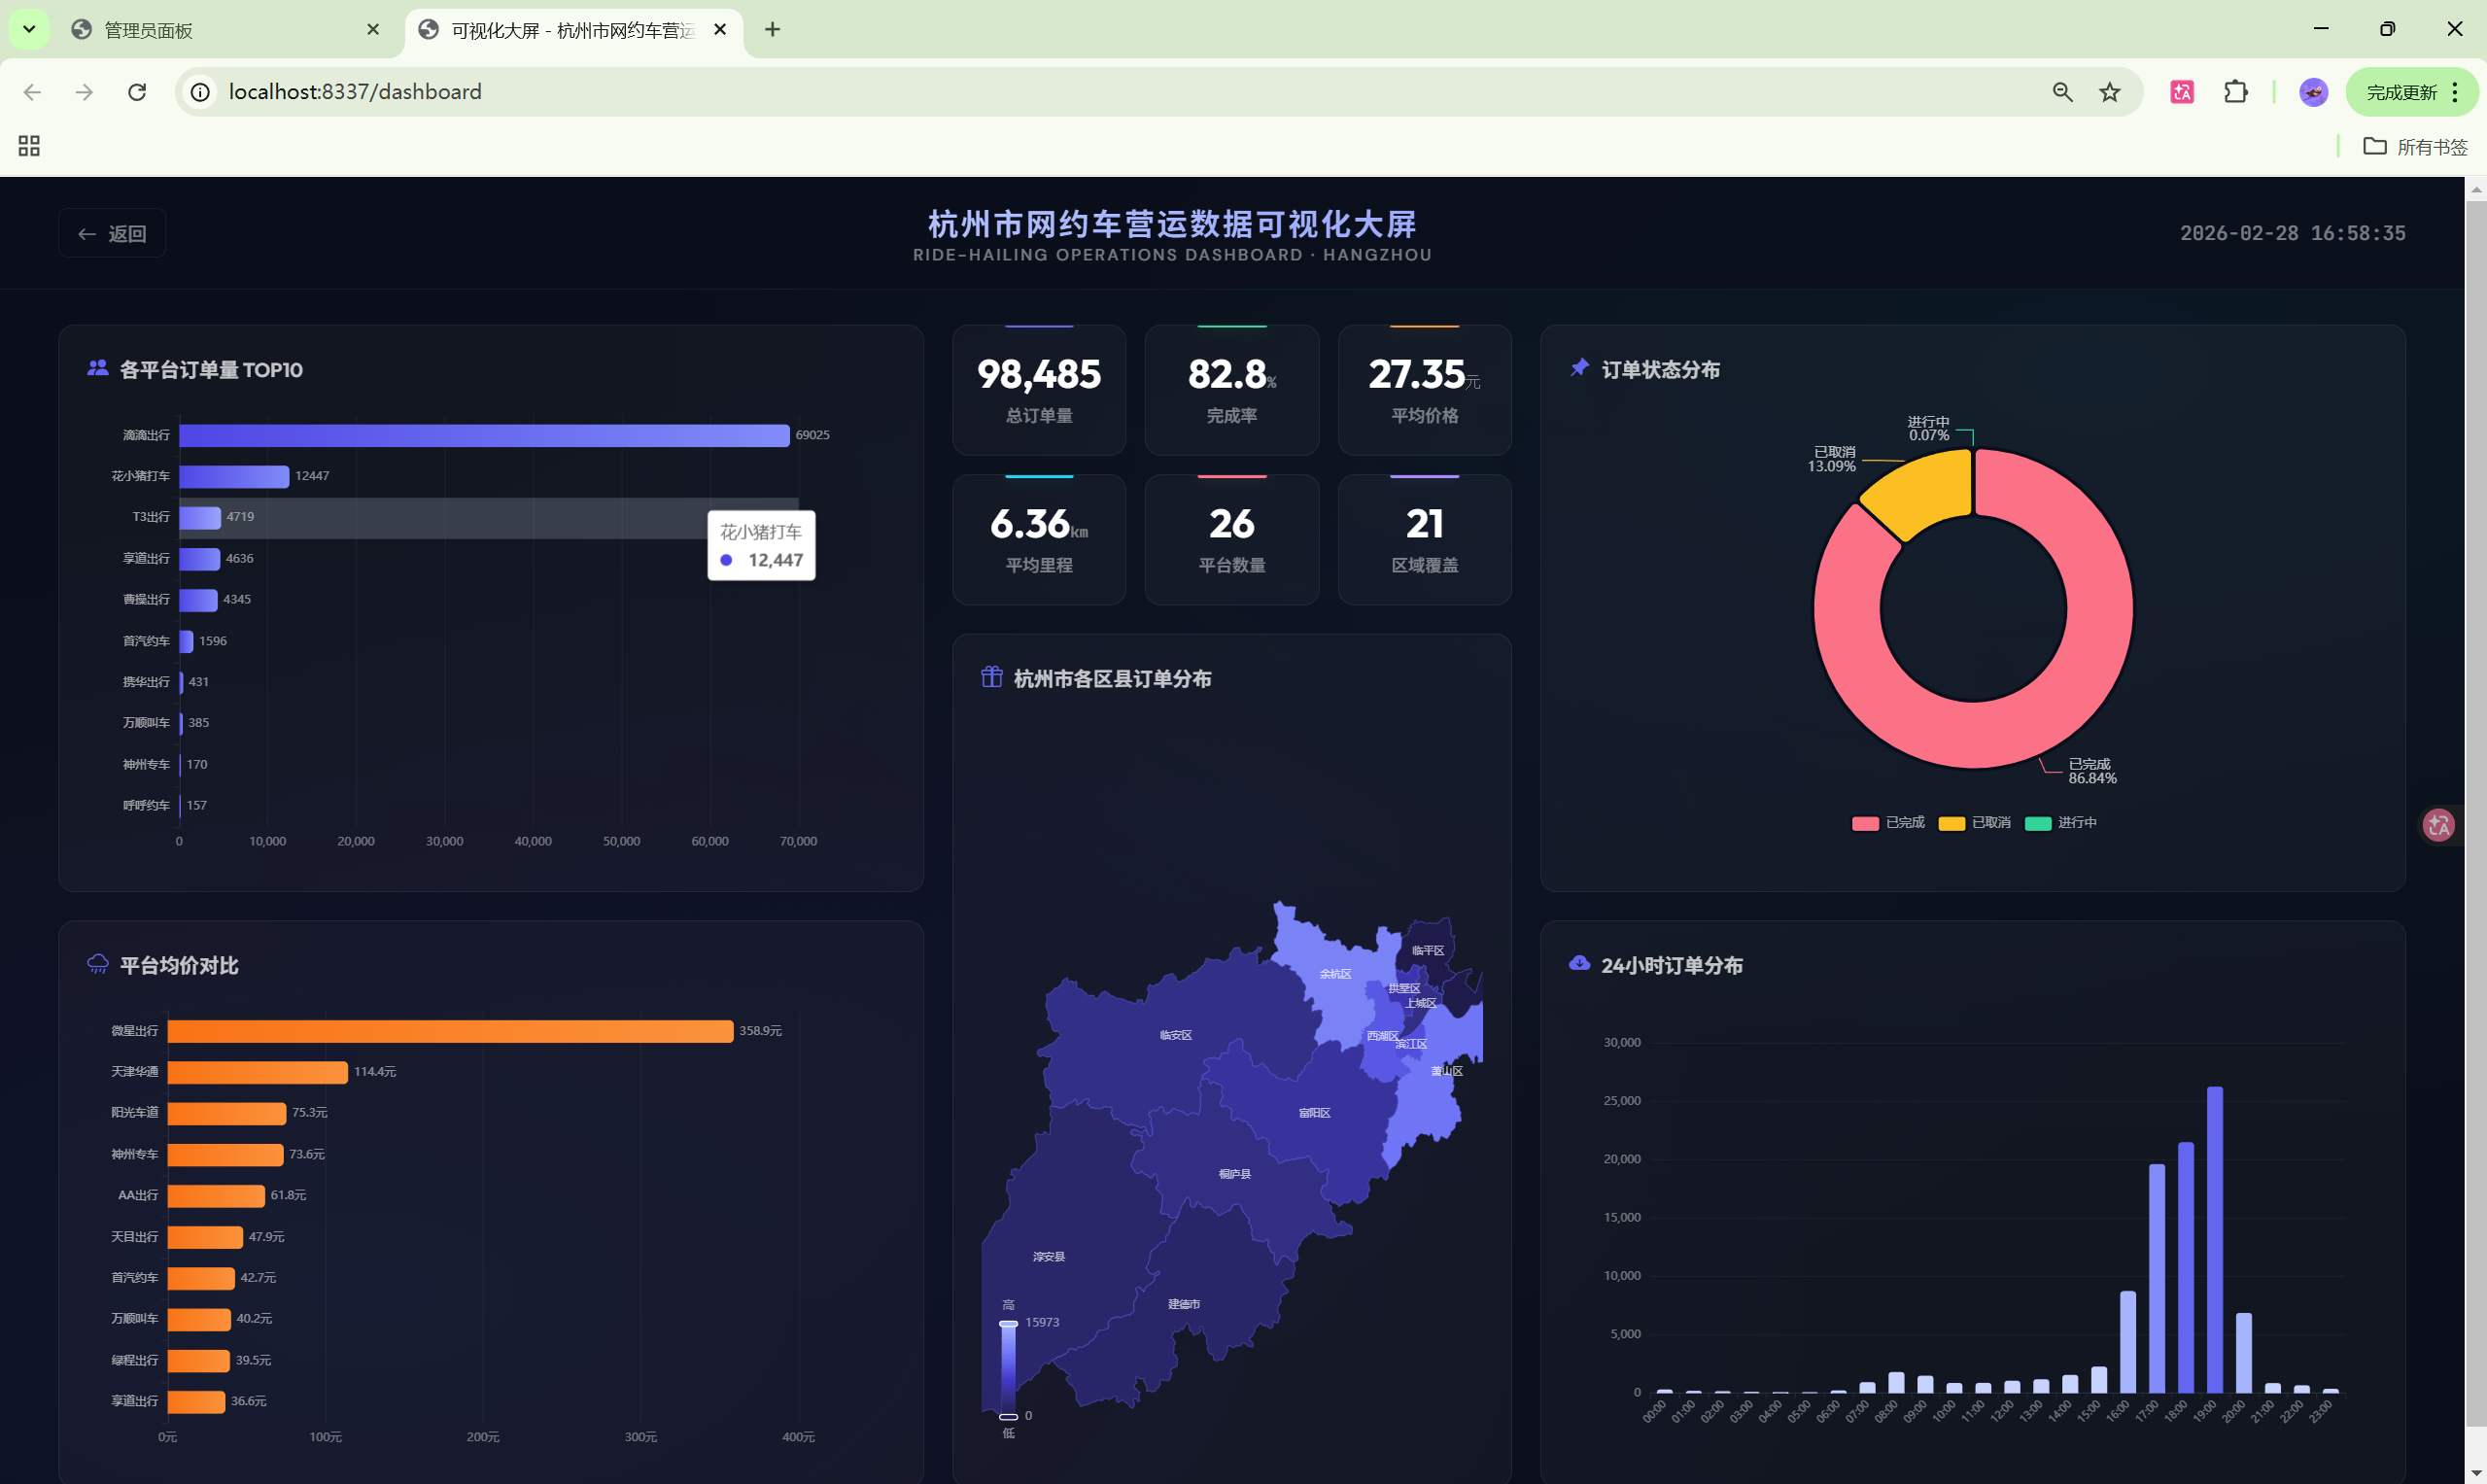
Task: Click the user profile avatar icon
Action: (2313, 92)
